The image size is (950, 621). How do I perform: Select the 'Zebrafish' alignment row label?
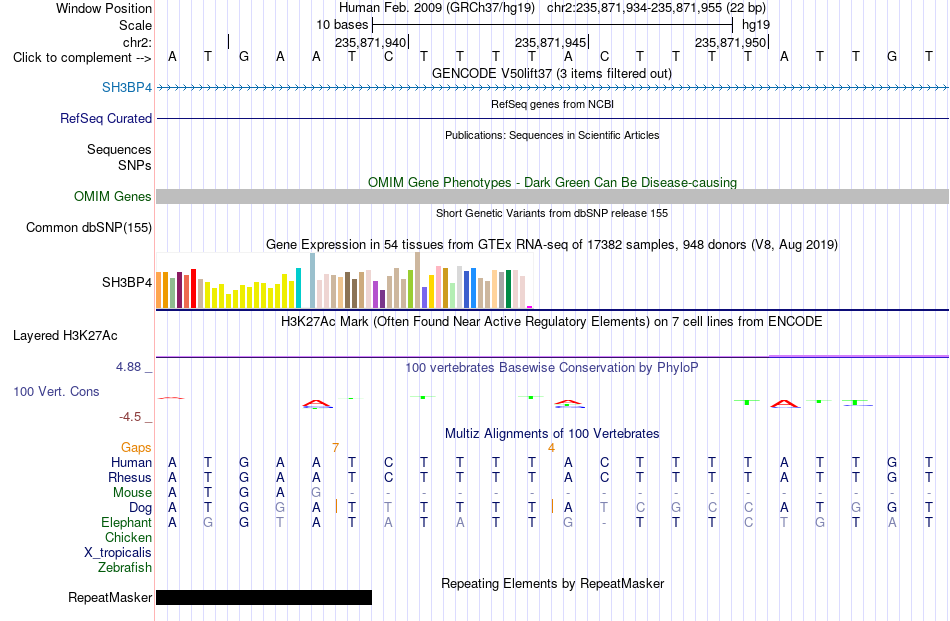tap(125, 568)
